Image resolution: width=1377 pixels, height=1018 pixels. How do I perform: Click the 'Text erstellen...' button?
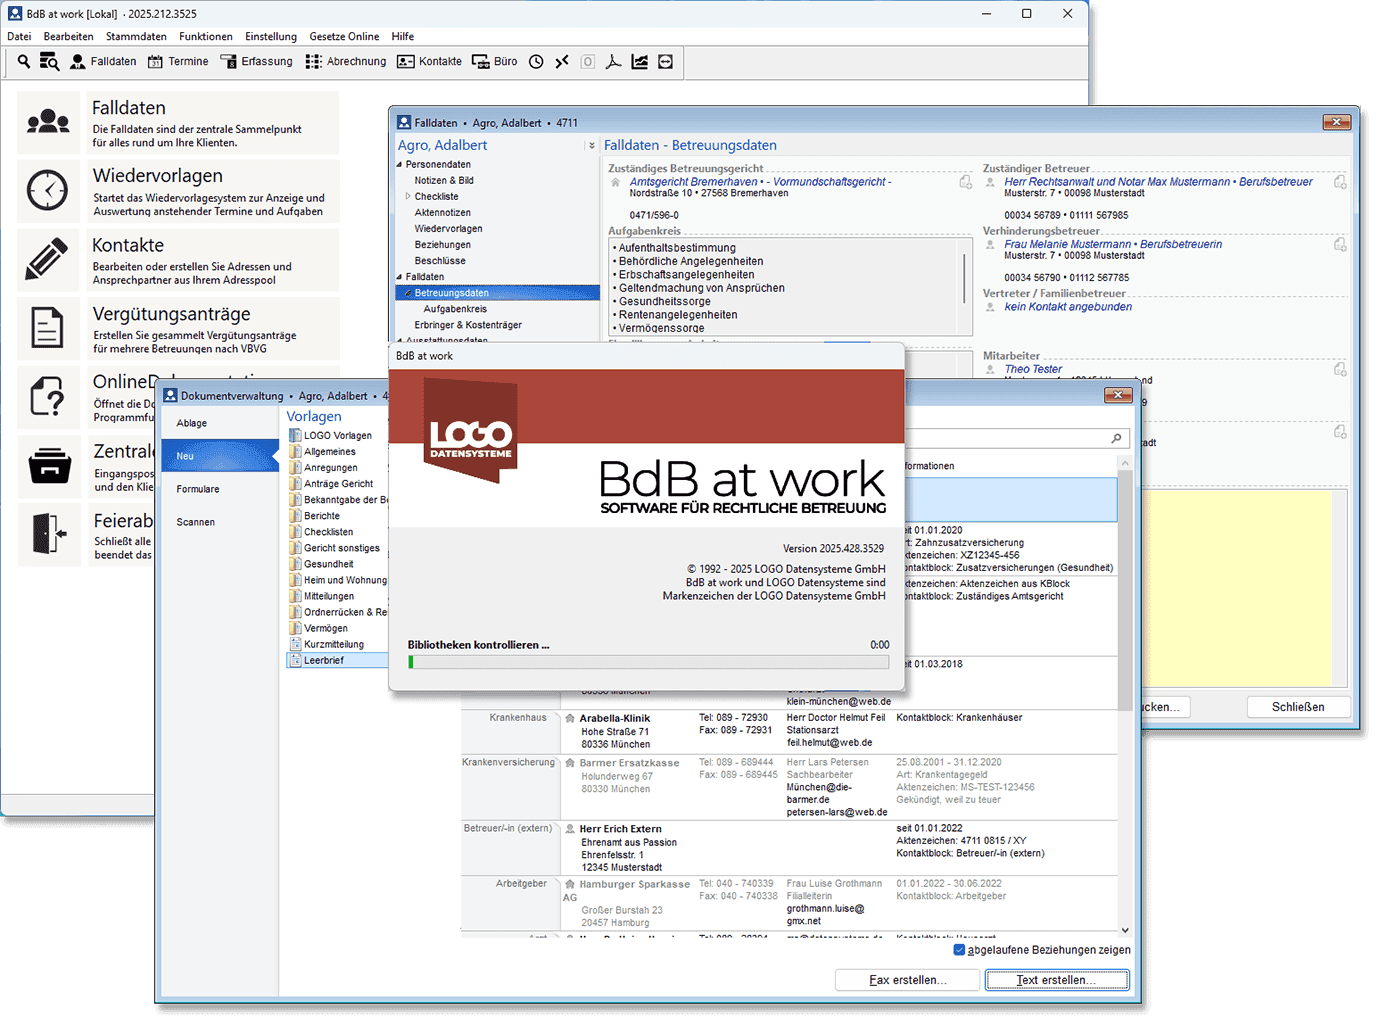[x=1057, y=980]
